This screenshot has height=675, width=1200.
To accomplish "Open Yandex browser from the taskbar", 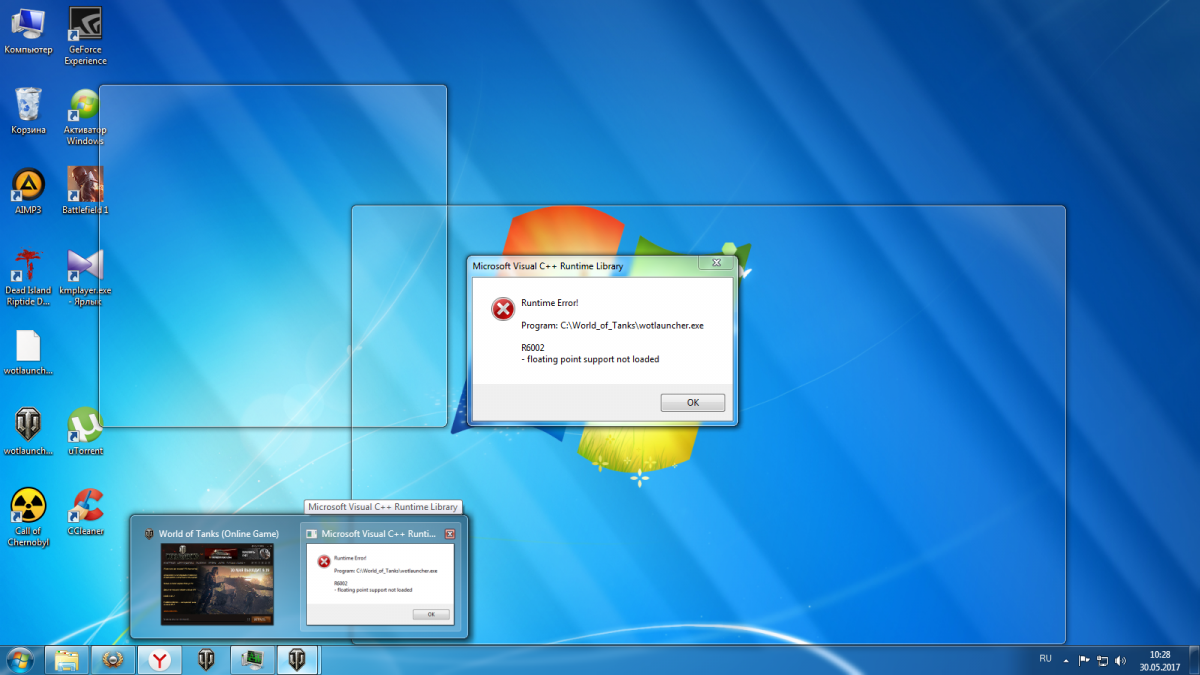I will pyautogui.click(x=159, y=659).
